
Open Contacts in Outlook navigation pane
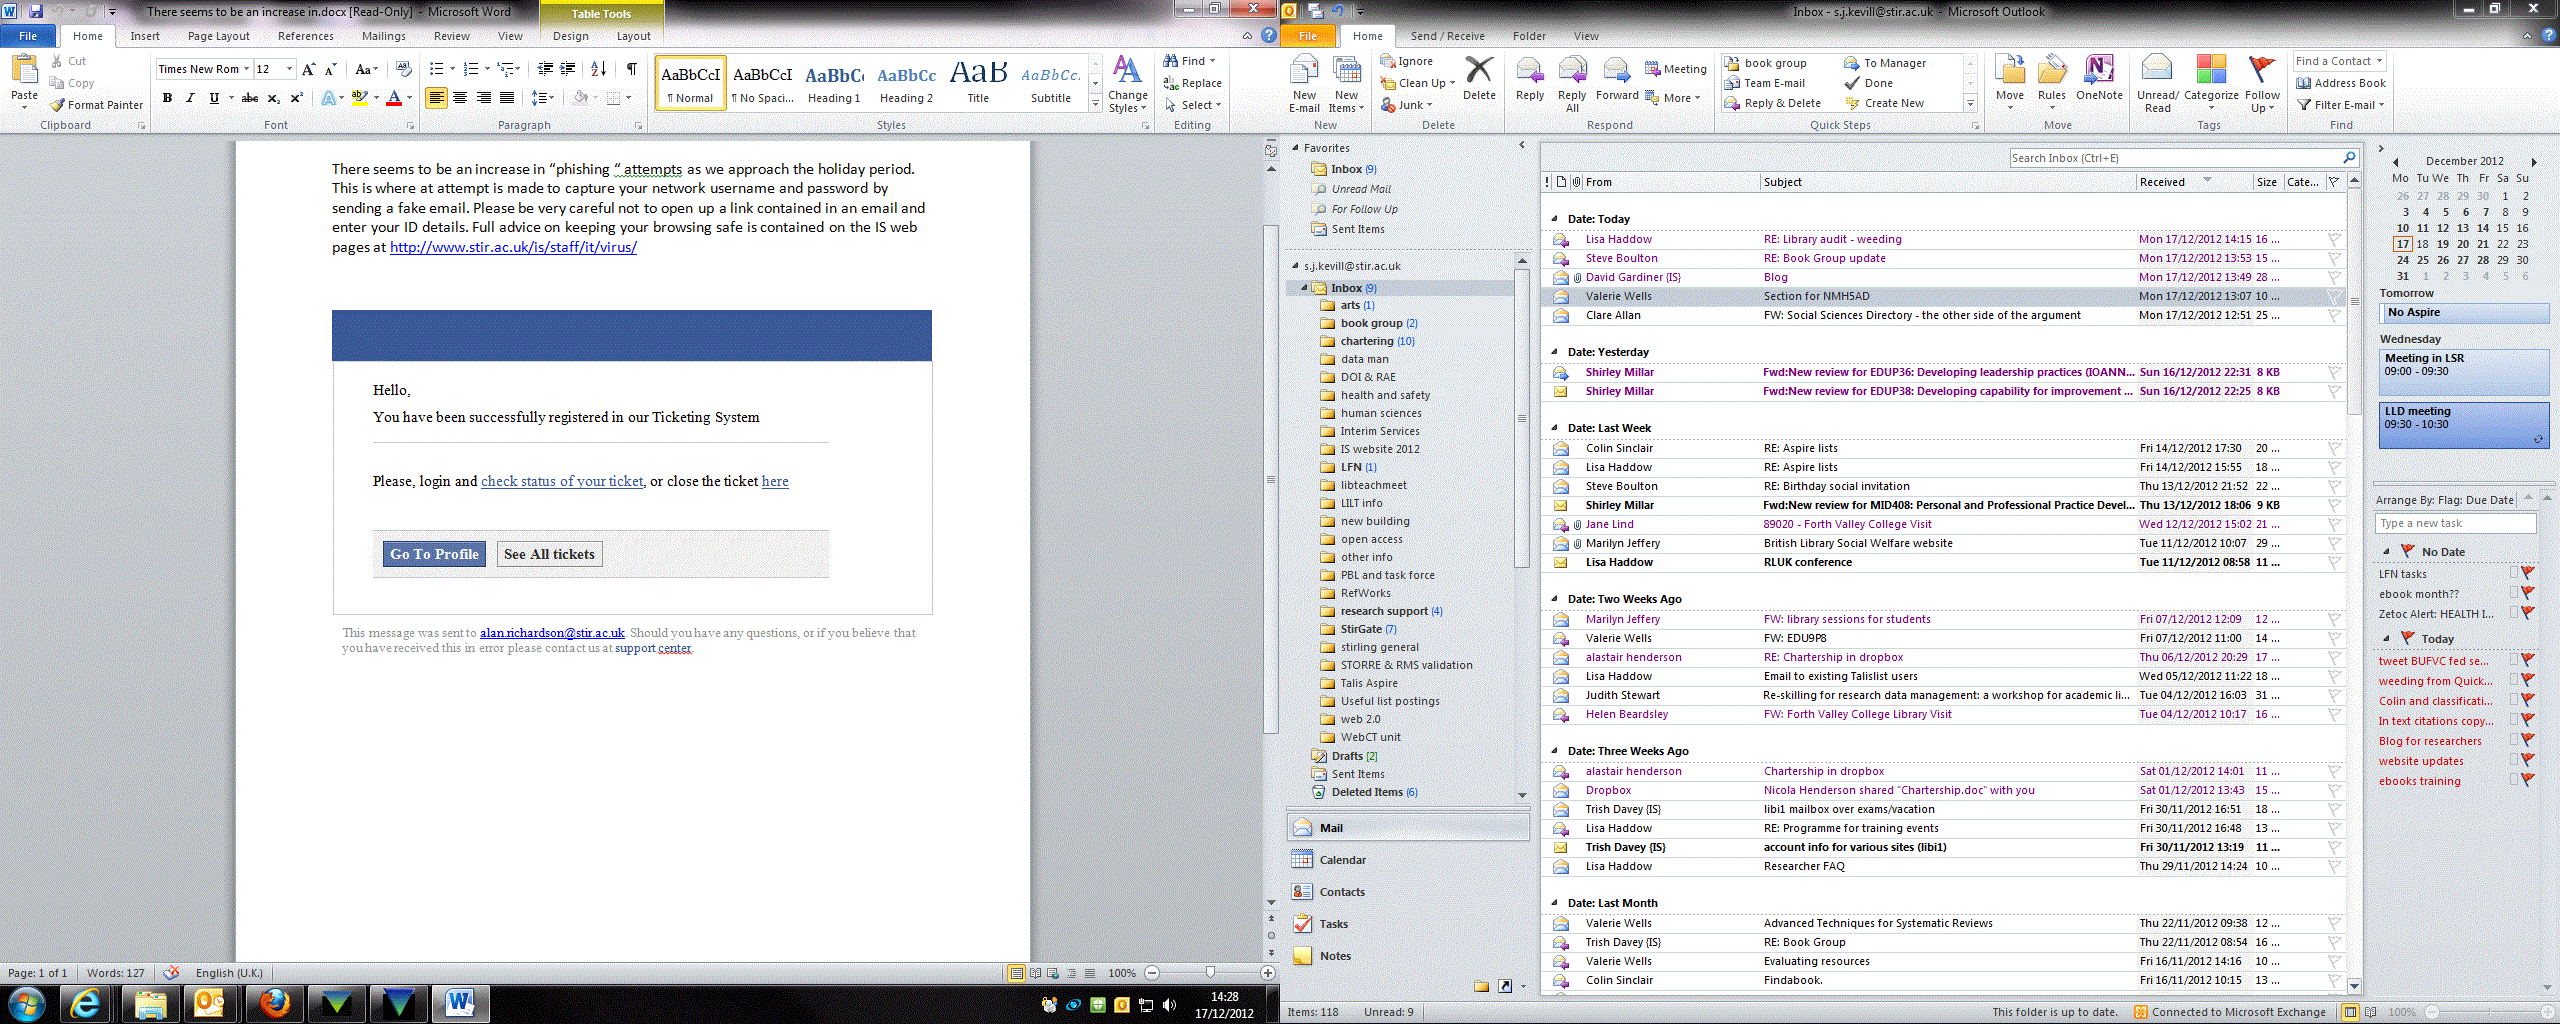1408,892
